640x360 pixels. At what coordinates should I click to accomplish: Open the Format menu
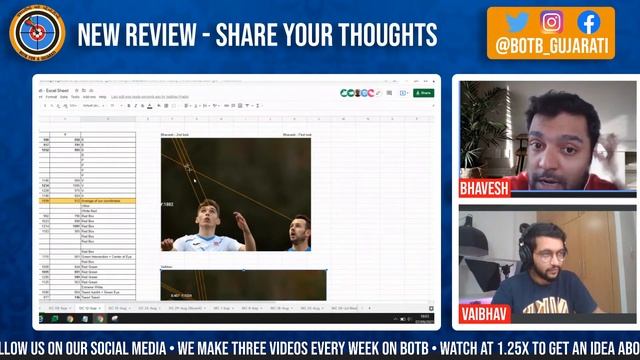[x=51, y=97]
